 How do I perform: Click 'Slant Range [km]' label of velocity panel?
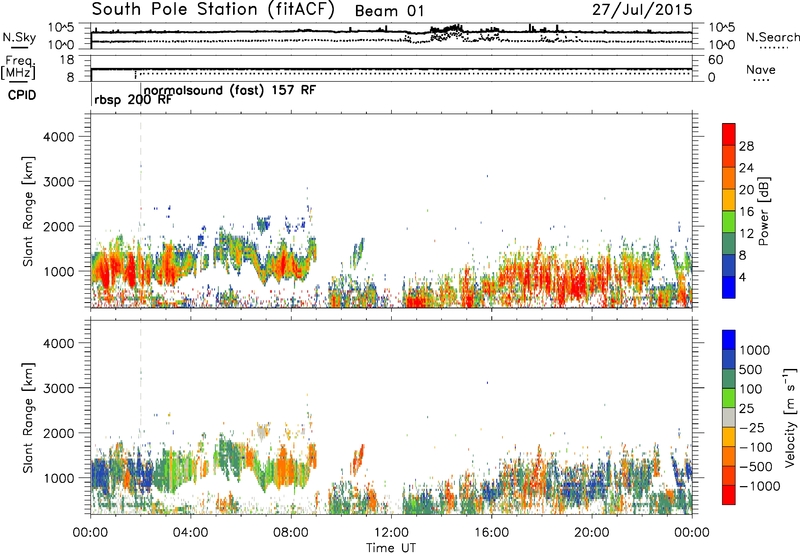[x=28, y=418]
